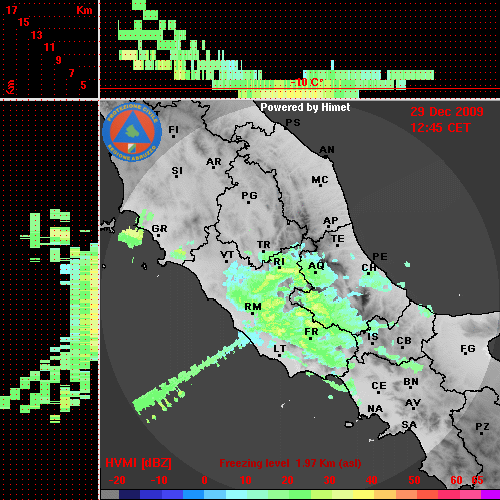Click the Protezione Civile Abruzzo logo
The image size is (500, 500).
click(x=132, y=132)
